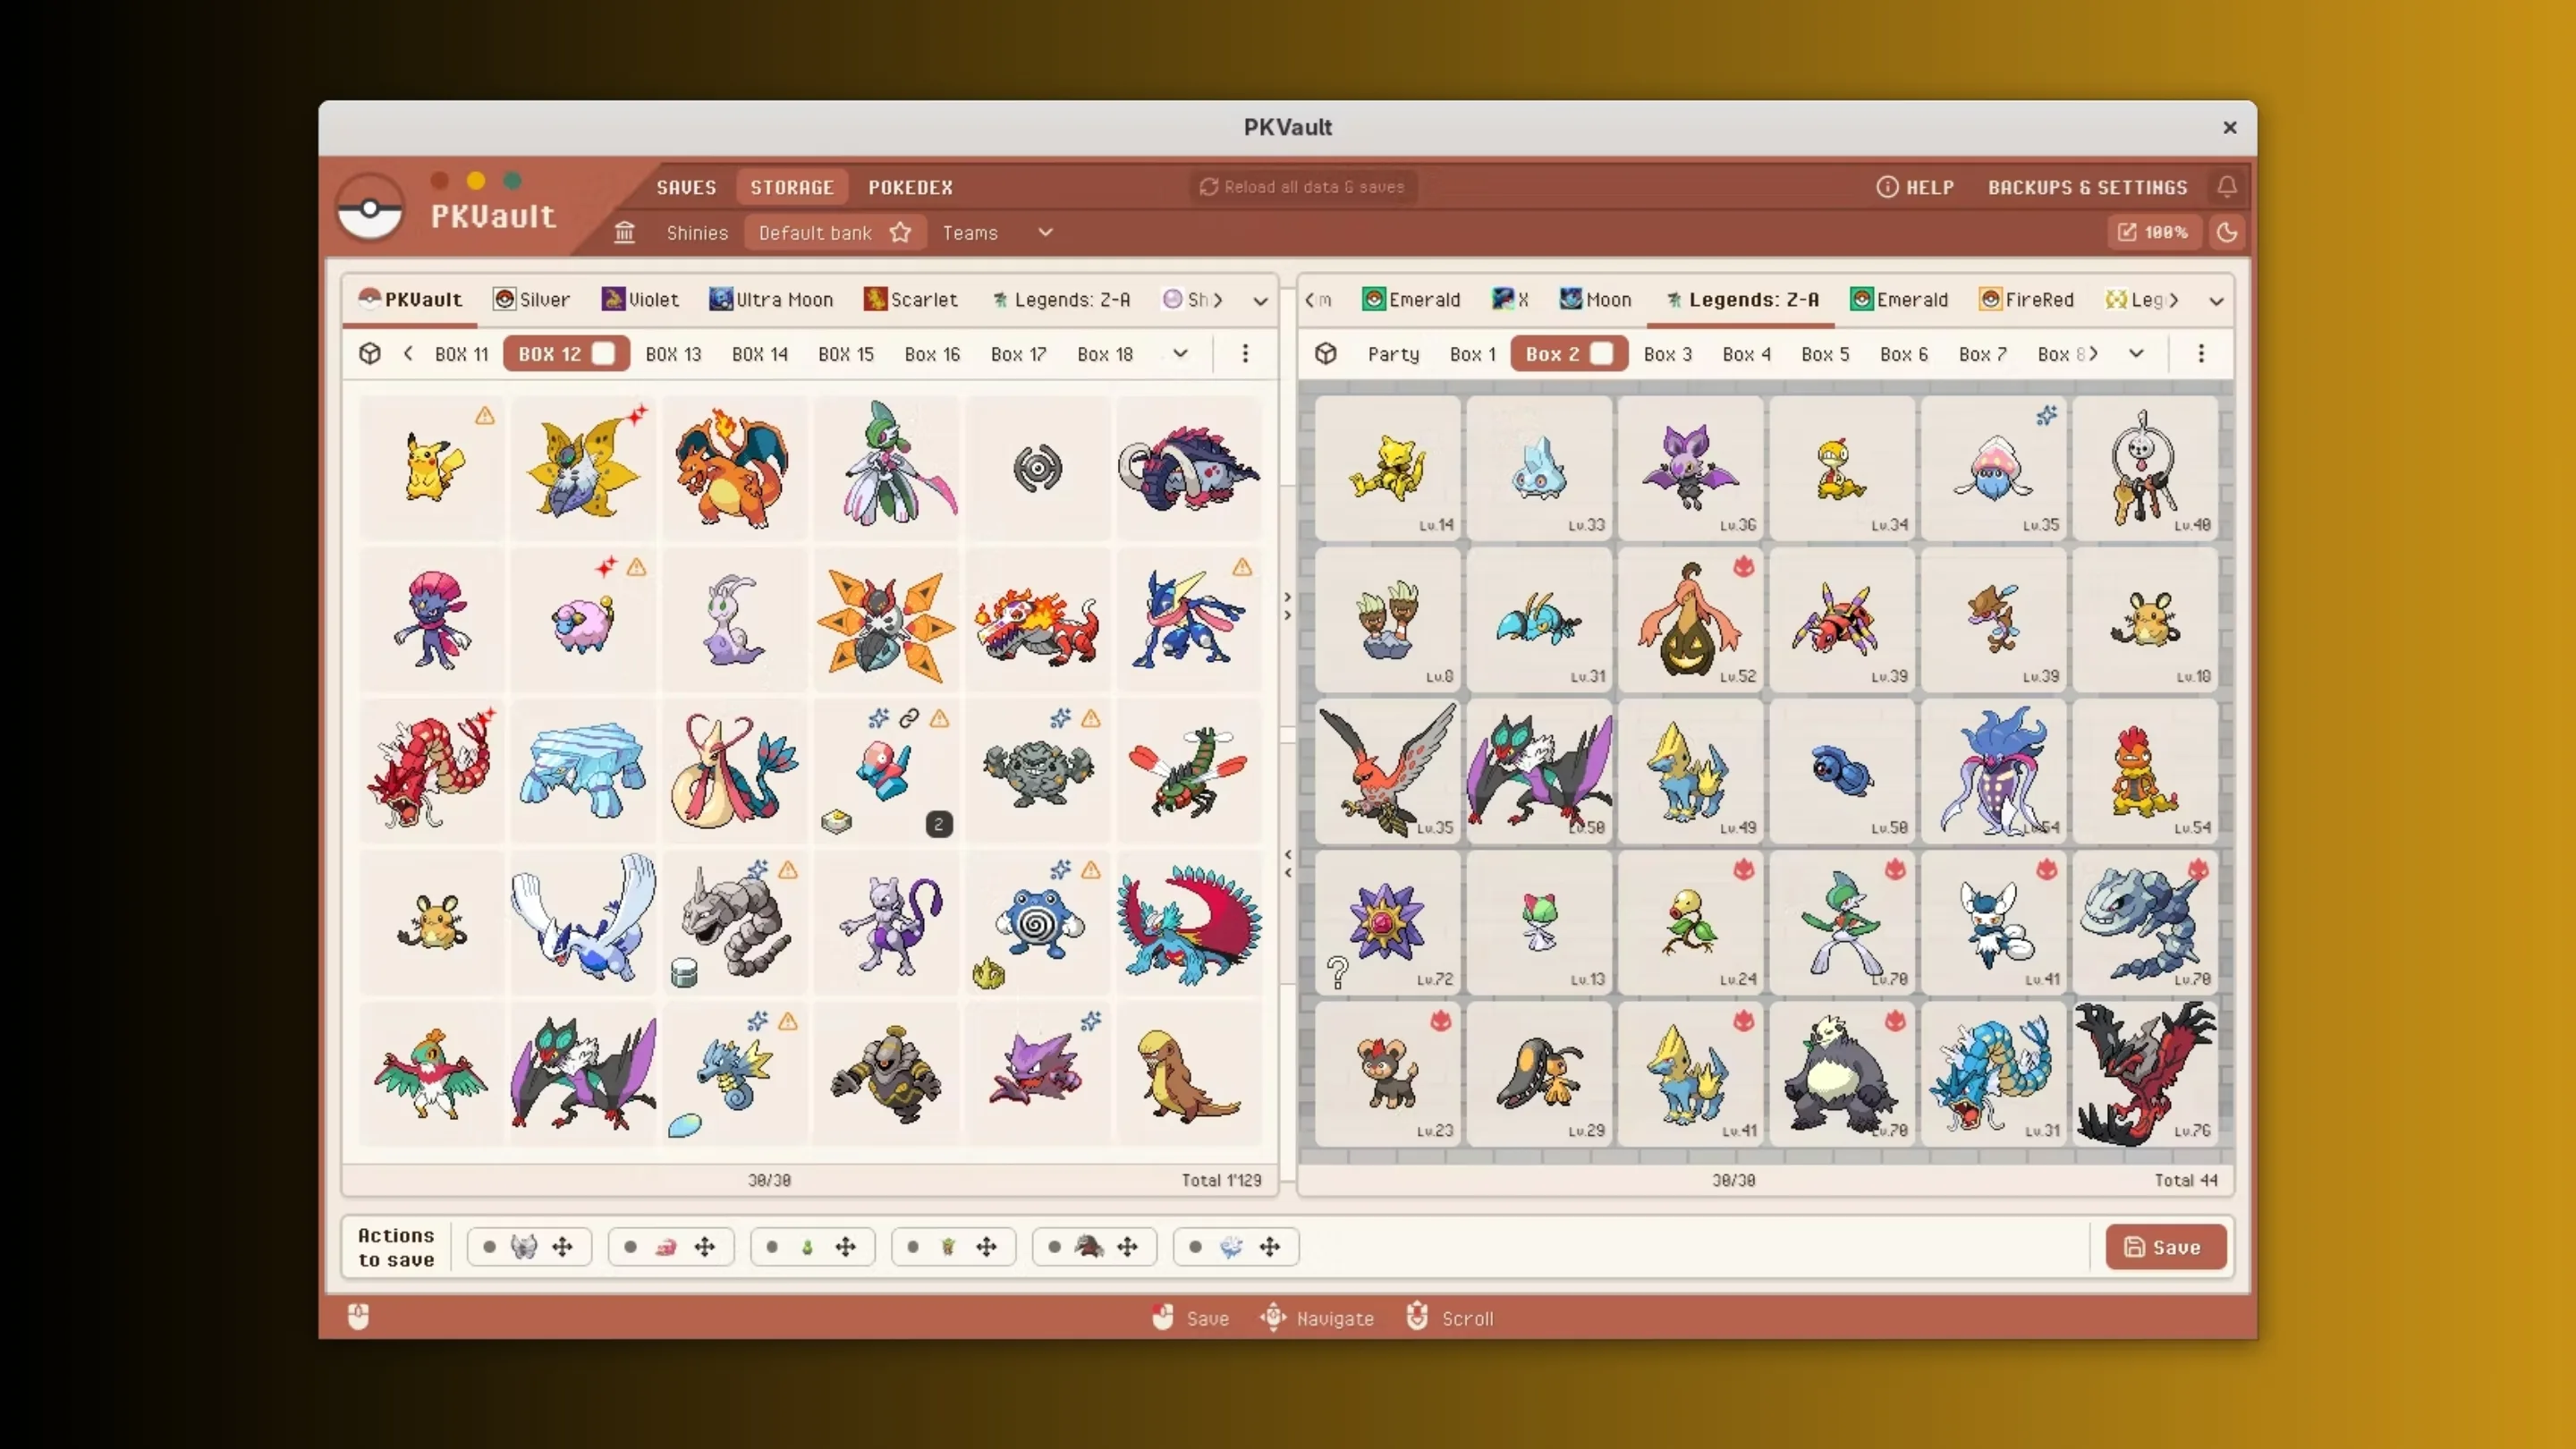The height and width of the screenshot is (1449, 2576).
Task: Select the Shinies bank
Action: [x=697, y=232]
